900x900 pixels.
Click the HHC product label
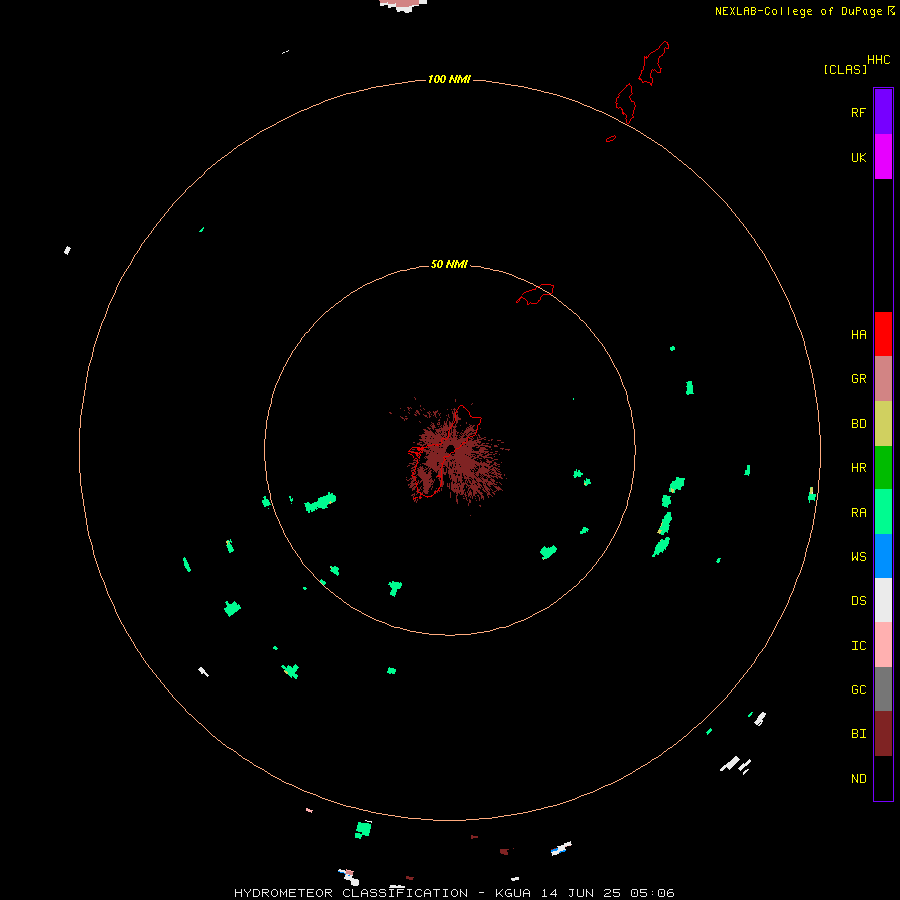878,59
